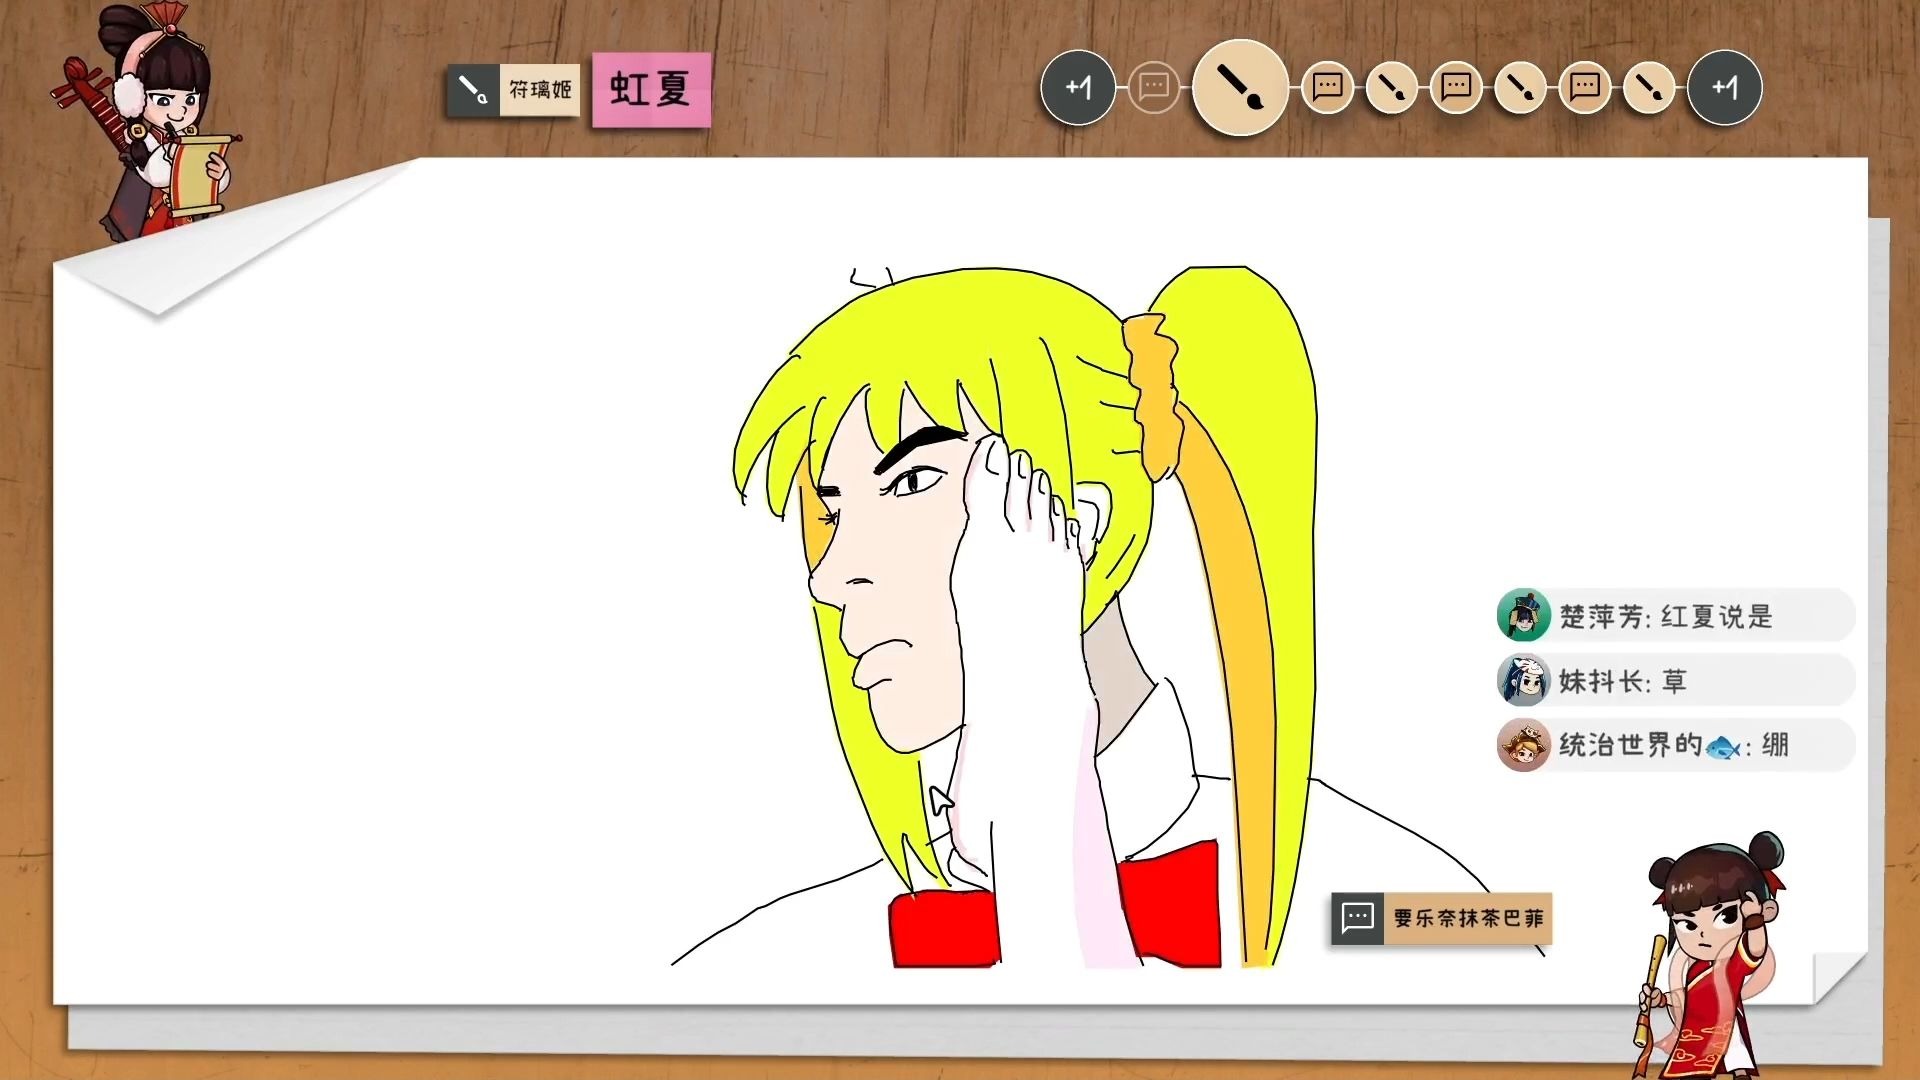1920x1080 pixels.
Task: Click the pink 虹夏 prompt label
Action: 651,90
